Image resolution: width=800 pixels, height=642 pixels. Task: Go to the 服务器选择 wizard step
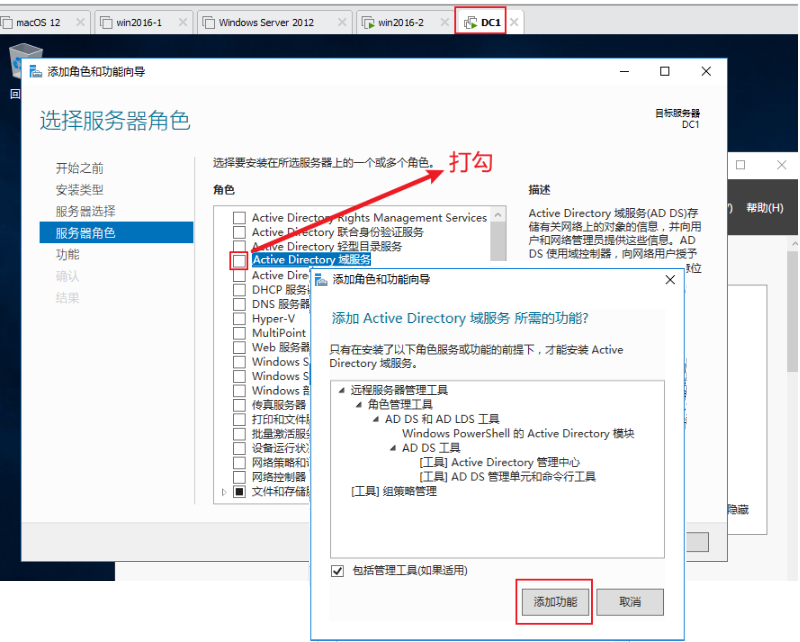[85, 211]
